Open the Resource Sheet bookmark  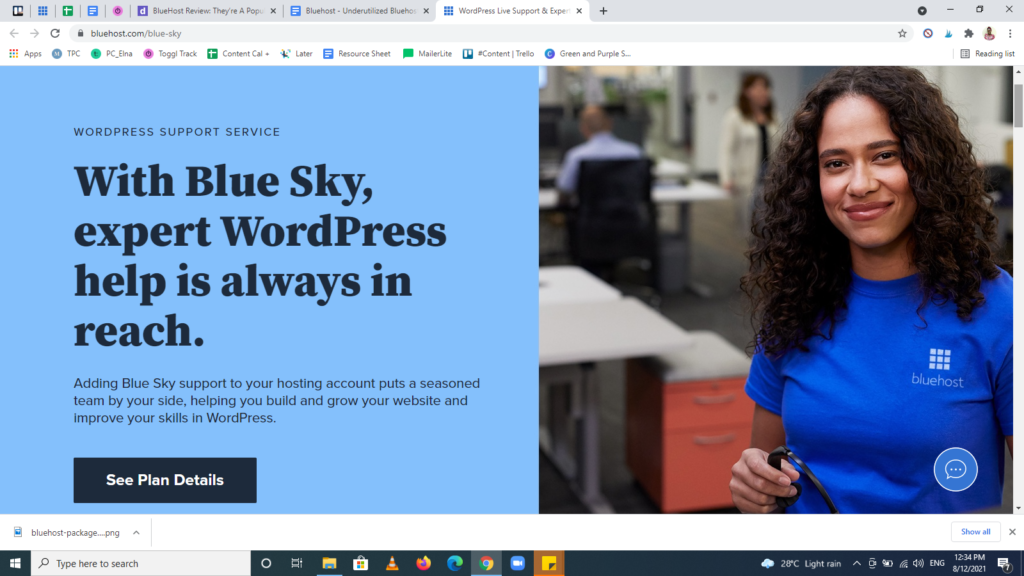[x=357, y=54]
